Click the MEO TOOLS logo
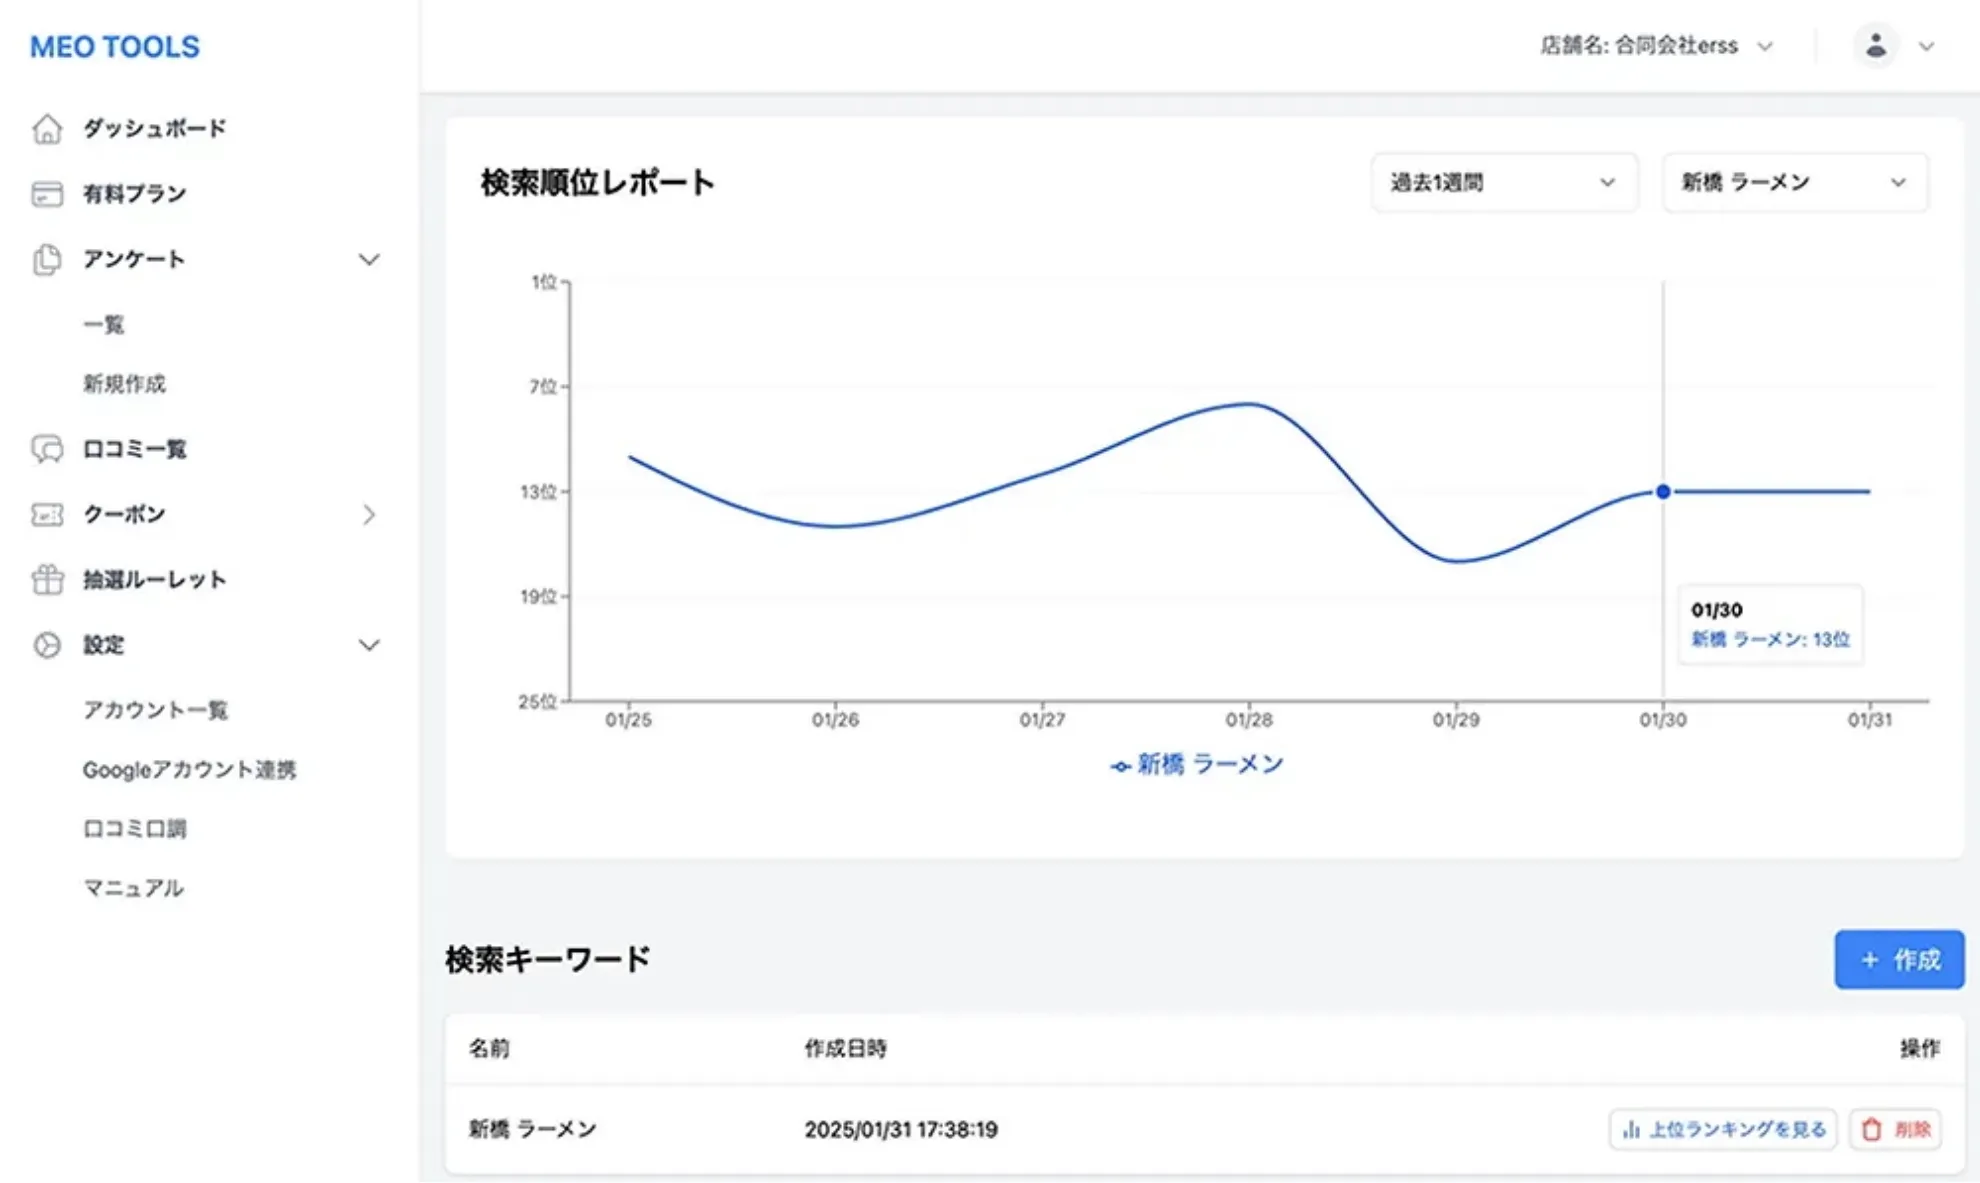The height and width of the screenshot is (1183, 1980). [114, 47]
